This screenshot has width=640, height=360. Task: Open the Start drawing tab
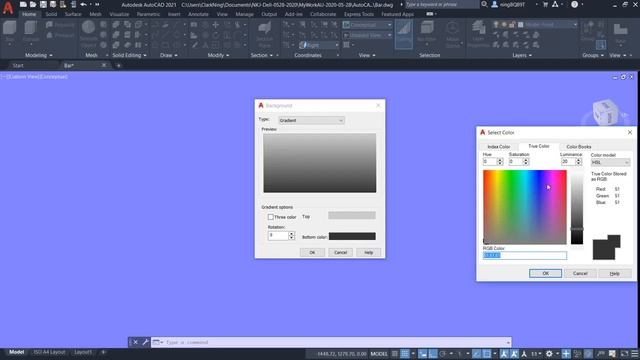pyautogui.click(x=18, y=65)
